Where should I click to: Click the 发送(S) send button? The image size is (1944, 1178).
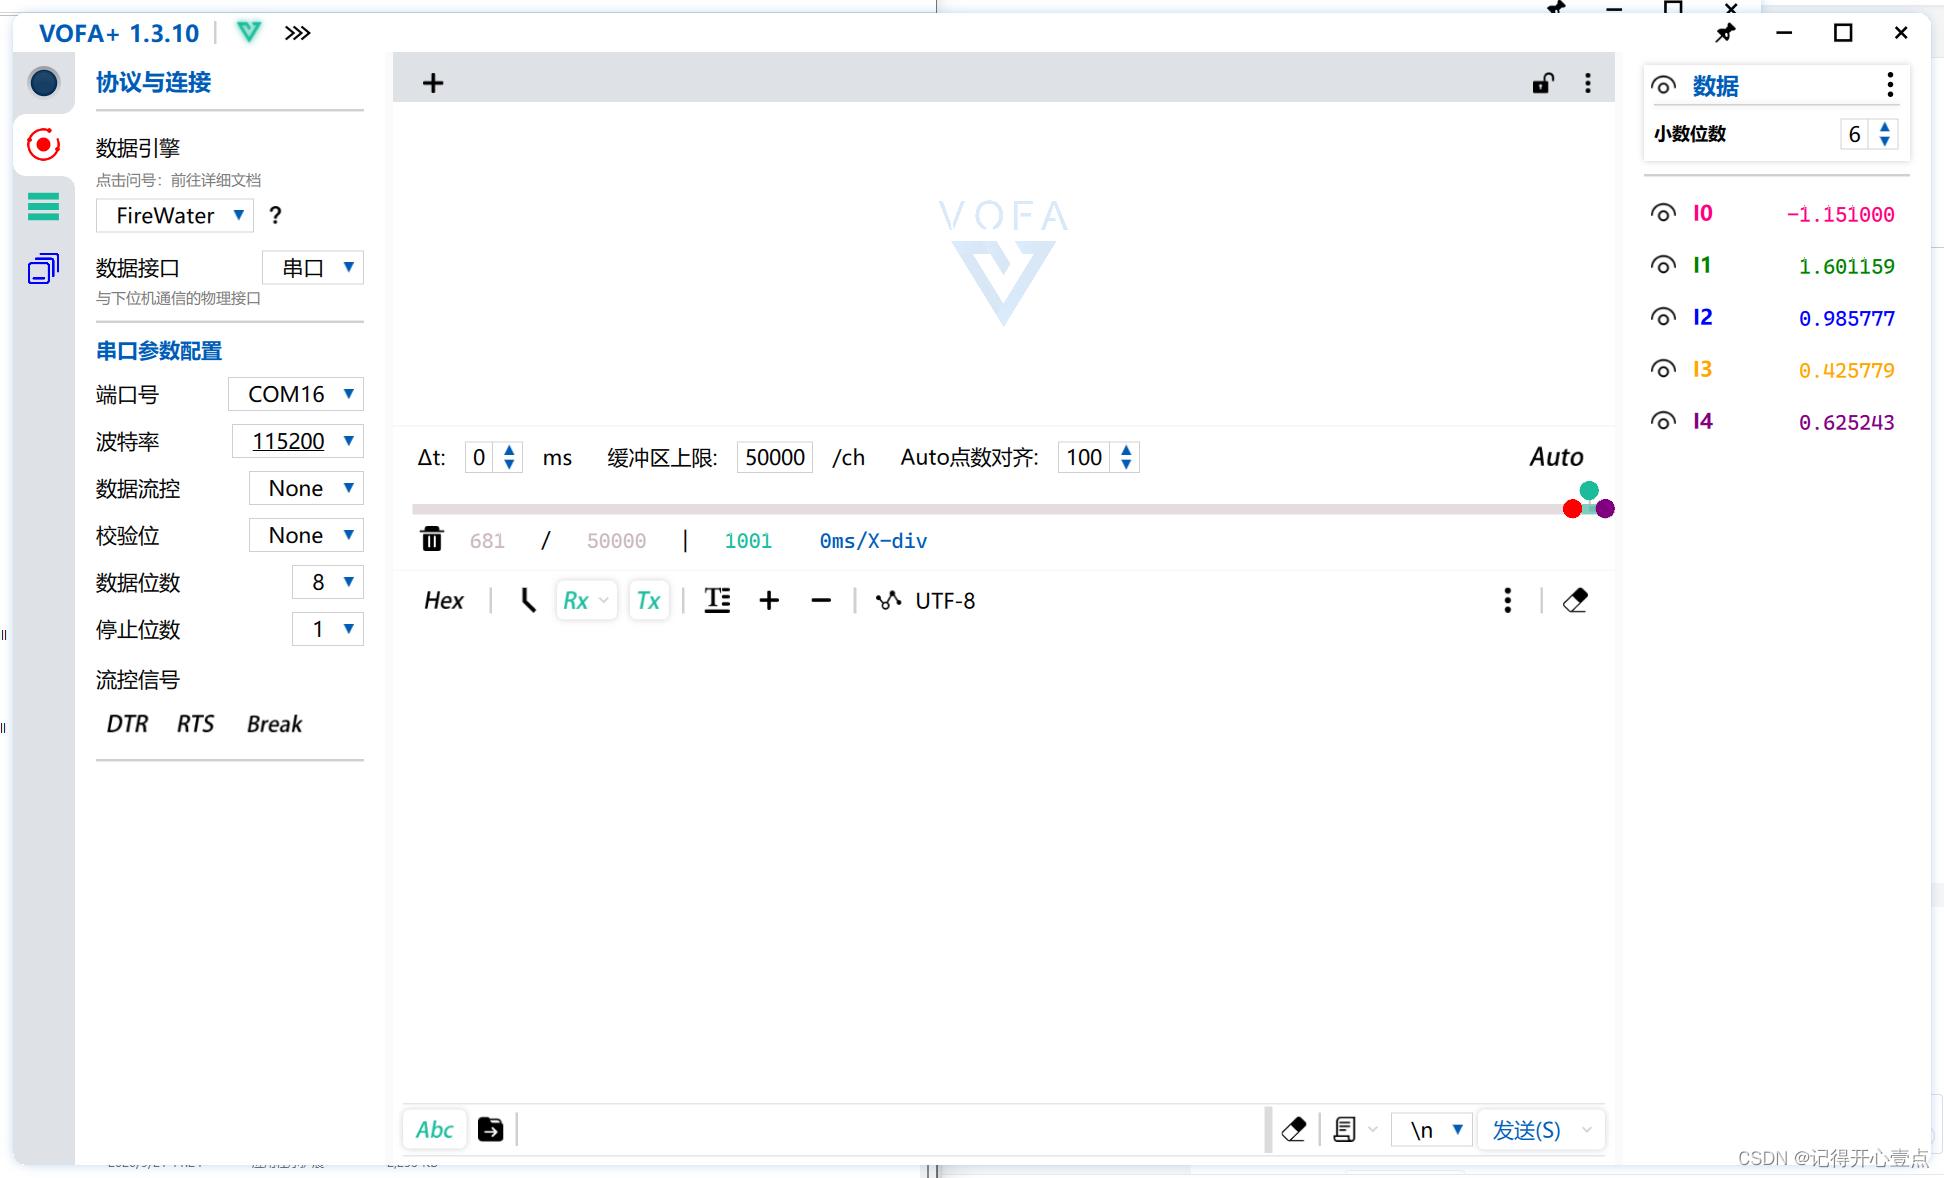pos(1529,1129)
